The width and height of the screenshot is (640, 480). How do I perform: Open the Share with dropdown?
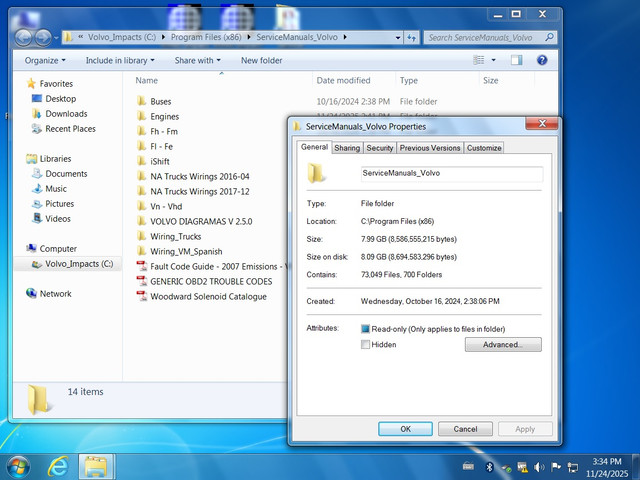point(198,60)
